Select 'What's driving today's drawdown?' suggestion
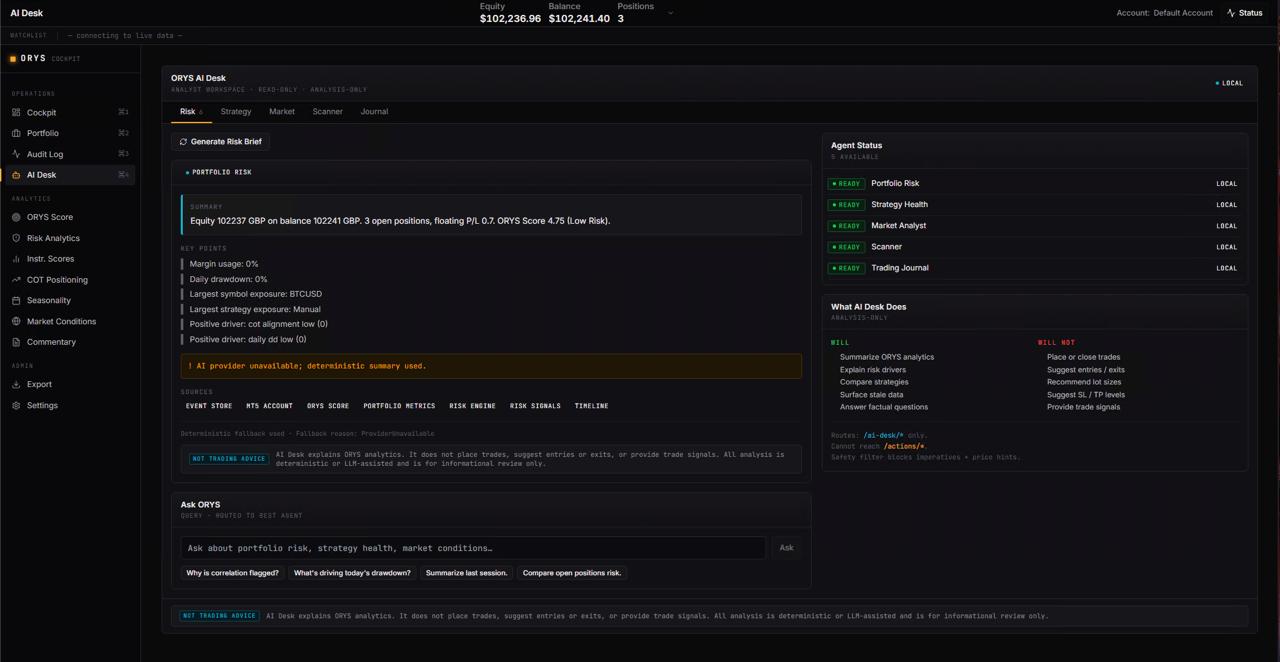Viewport: 1280px width, 662px height. tap(352, 573)
